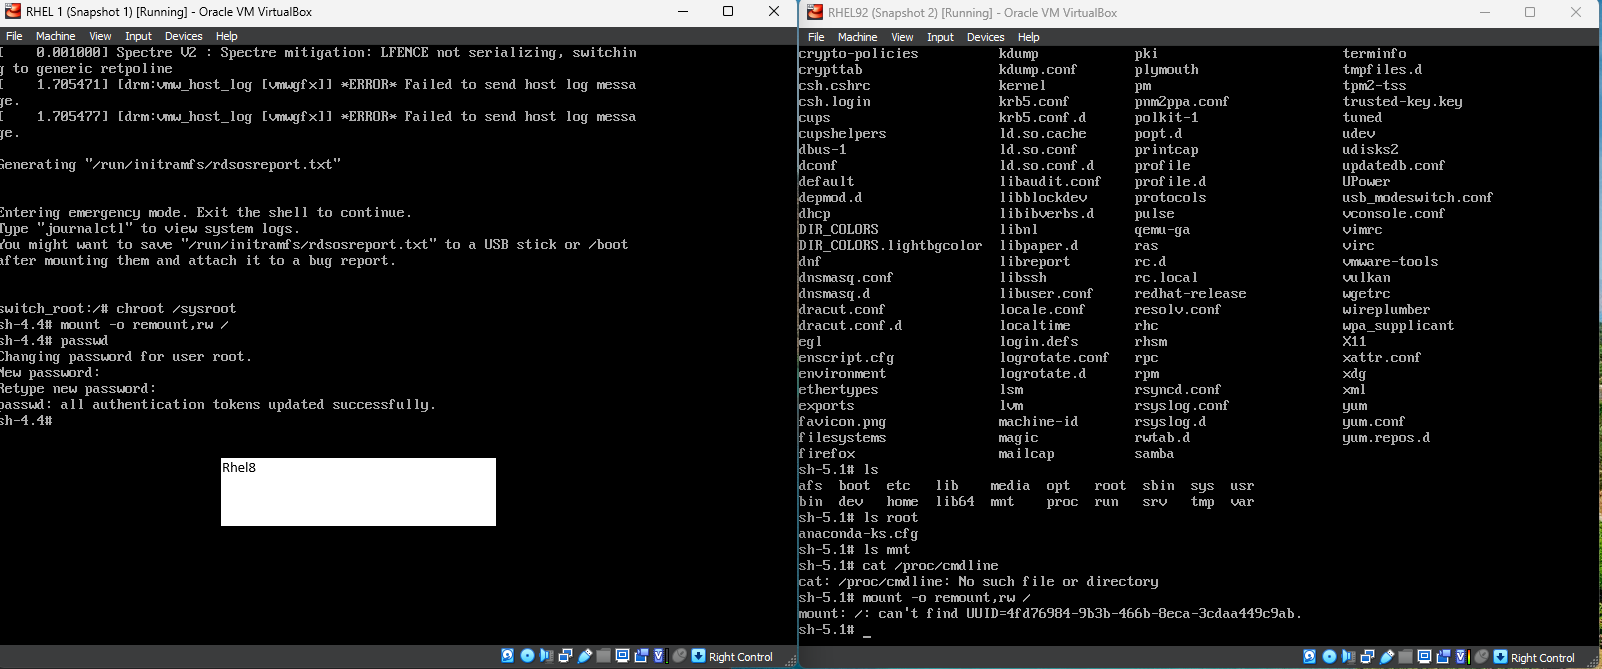This screenshot has height=669, width=1602.
Task: Click 'yum.repos.d' entry in RHEL92 listing
Action: point(1386,437)
